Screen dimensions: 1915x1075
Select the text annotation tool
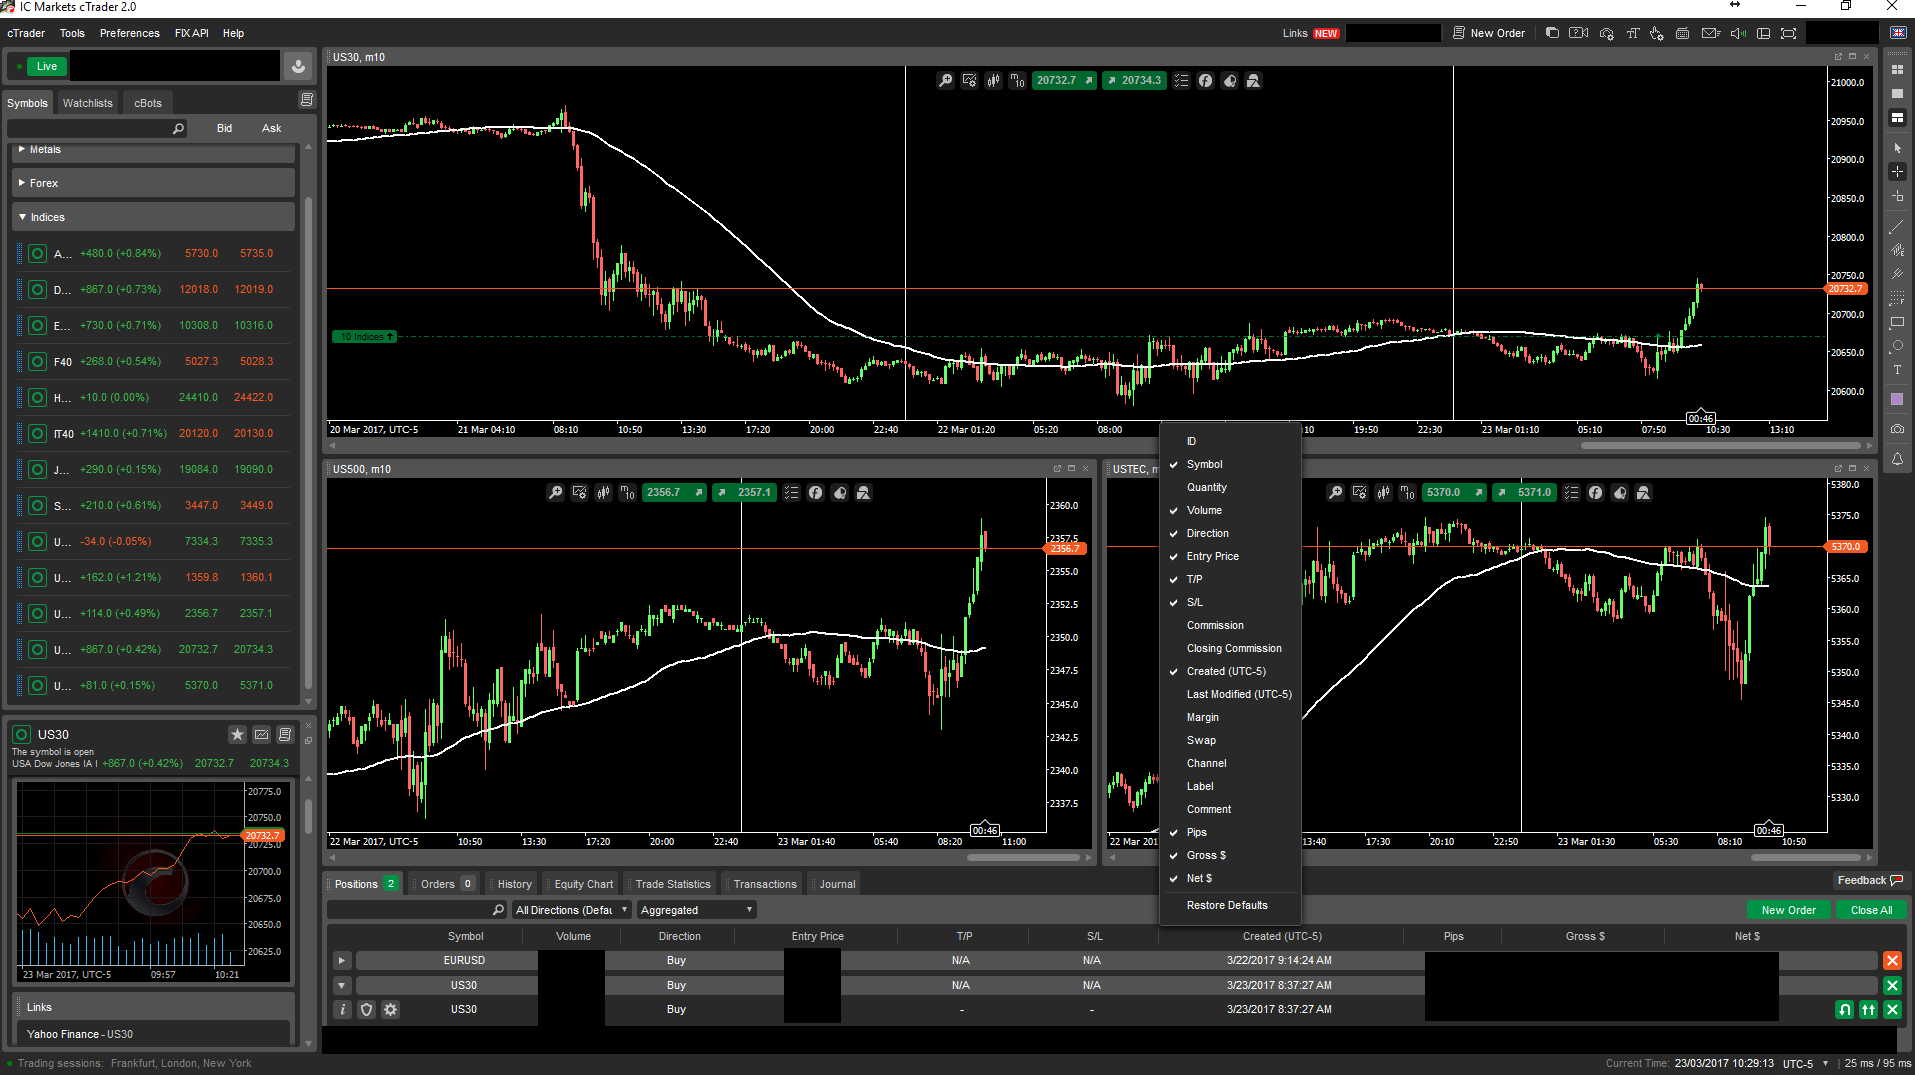pos(1897,370)
